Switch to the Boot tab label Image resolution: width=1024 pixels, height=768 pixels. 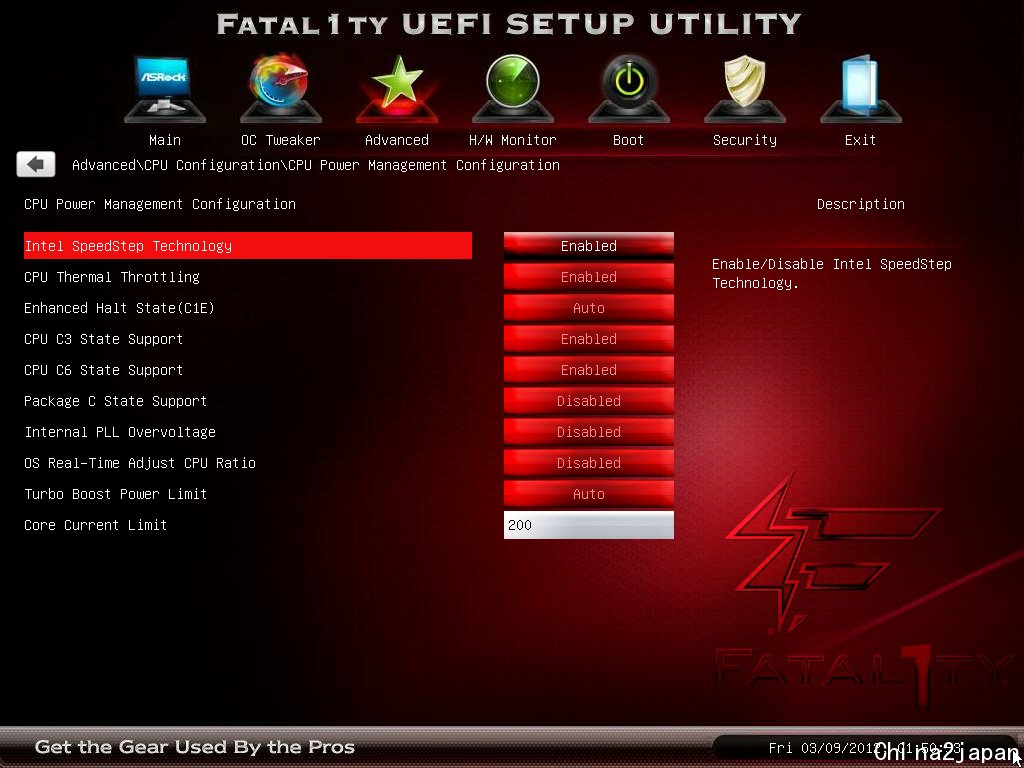[x=628, y=140]
